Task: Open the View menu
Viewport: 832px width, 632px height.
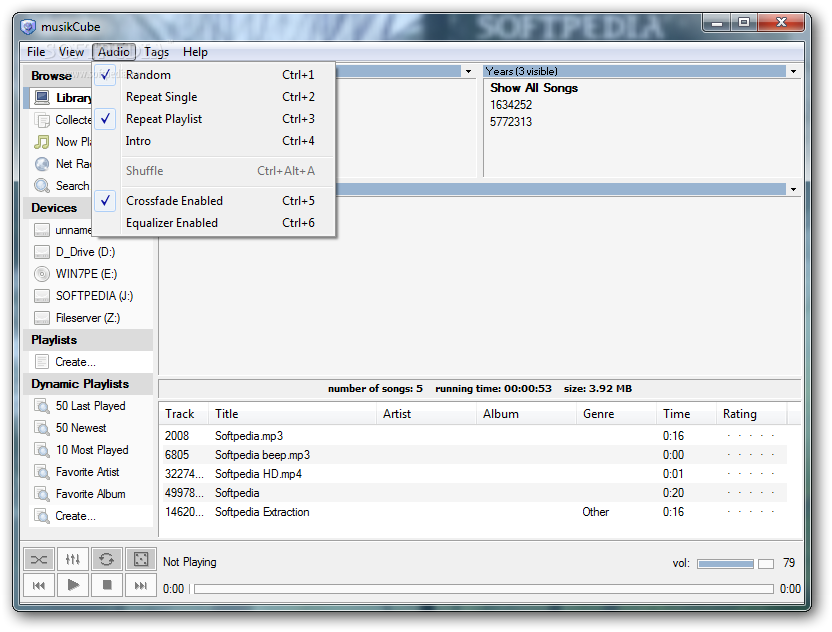Action: (x=71, y=52)
